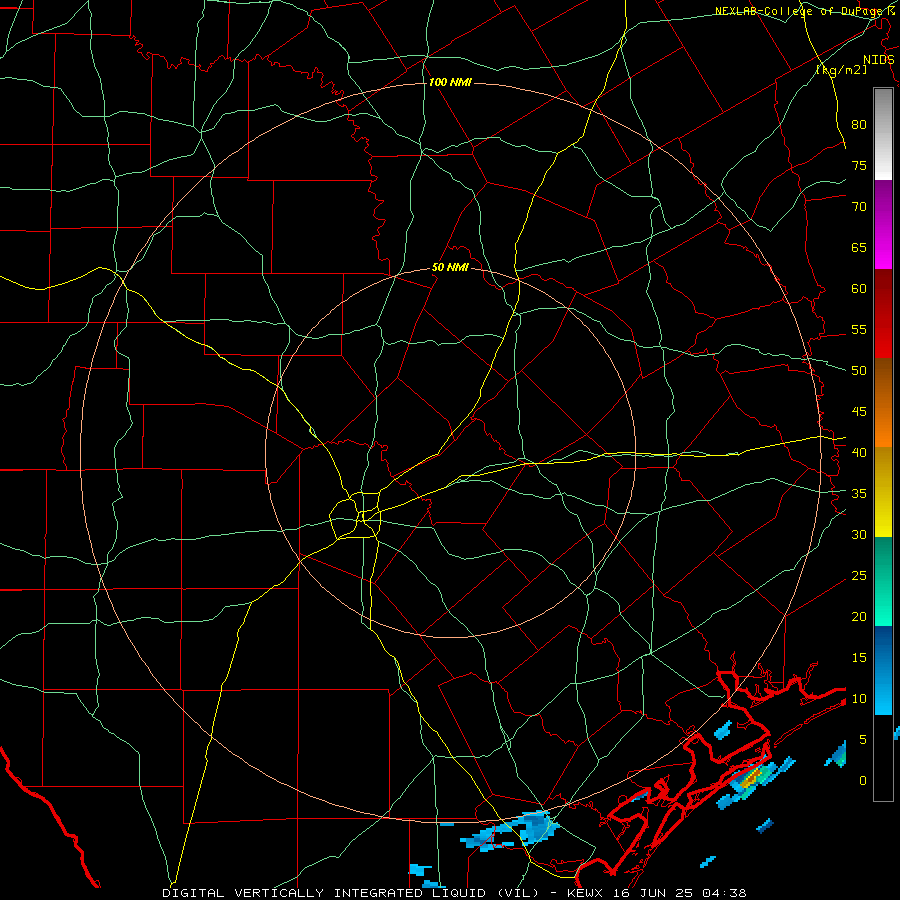Viewport: 900px width, 900px height.
Task: Select the blue segment of the color bar
Action: 883,670
